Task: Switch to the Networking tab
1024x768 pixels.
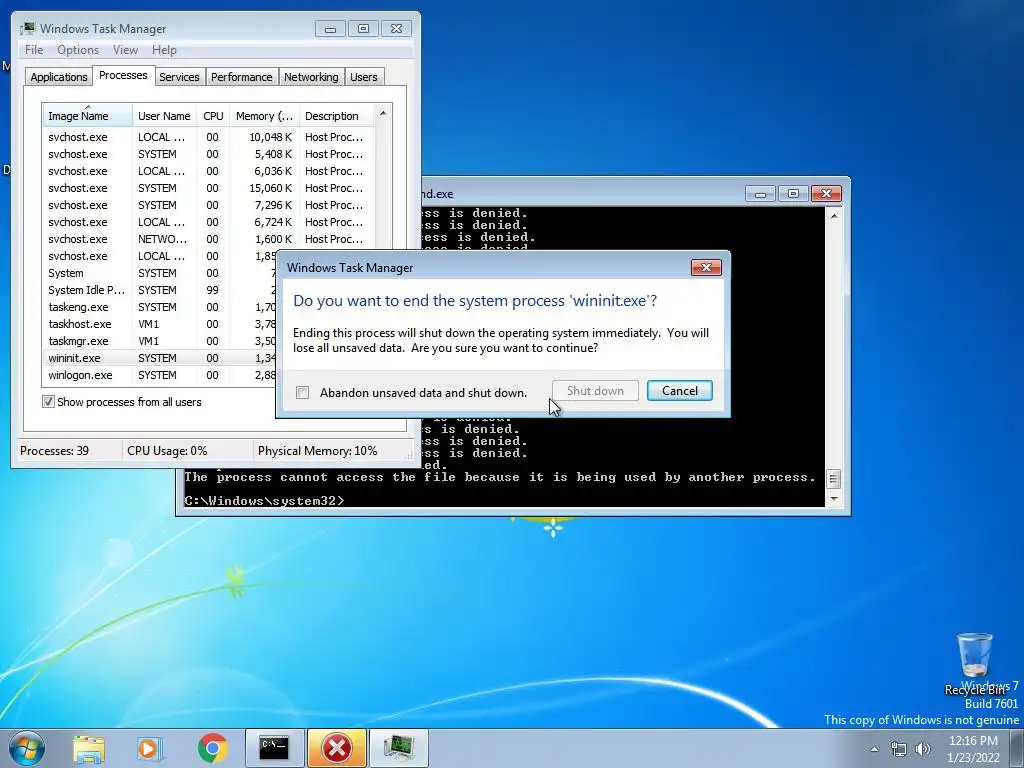Action: tap(311, 76)
